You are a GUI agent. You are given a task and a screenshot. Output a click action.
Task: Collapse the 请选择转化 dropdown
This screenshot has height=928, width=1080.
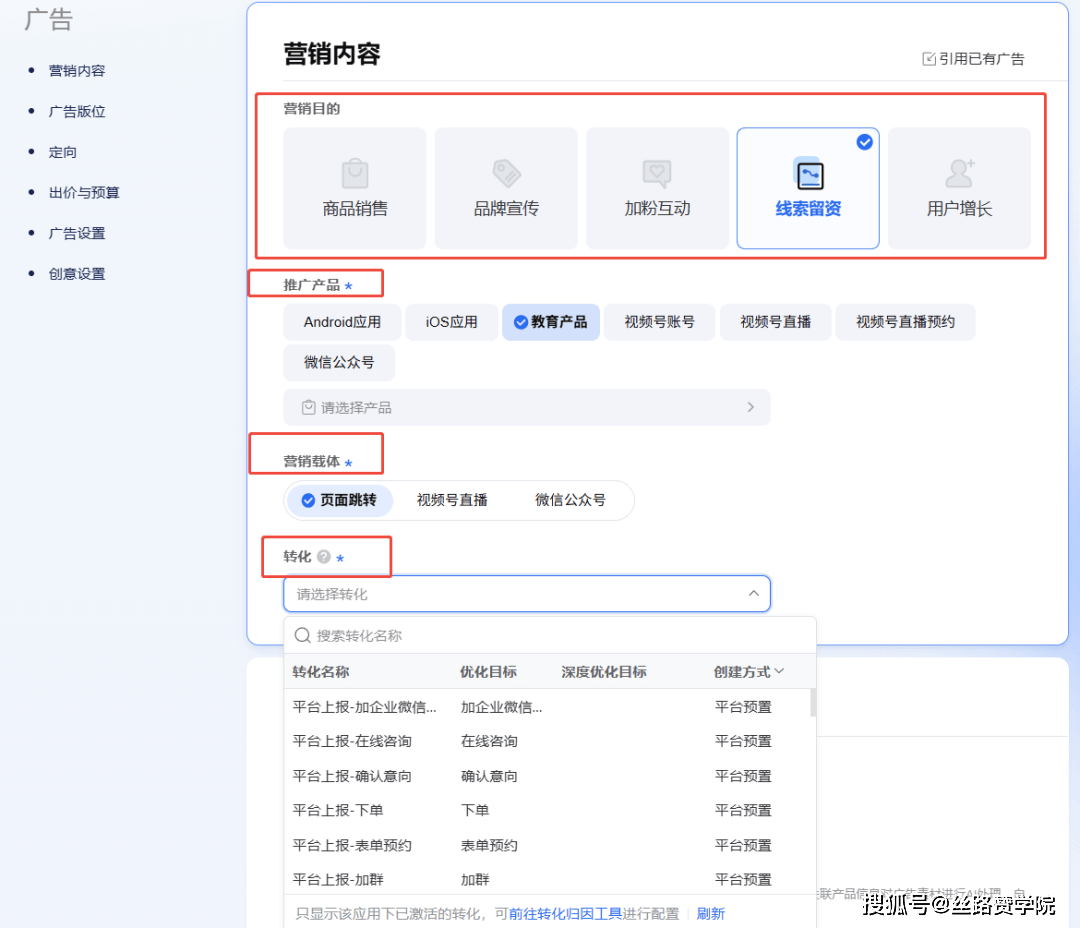[x=755, y=593]
